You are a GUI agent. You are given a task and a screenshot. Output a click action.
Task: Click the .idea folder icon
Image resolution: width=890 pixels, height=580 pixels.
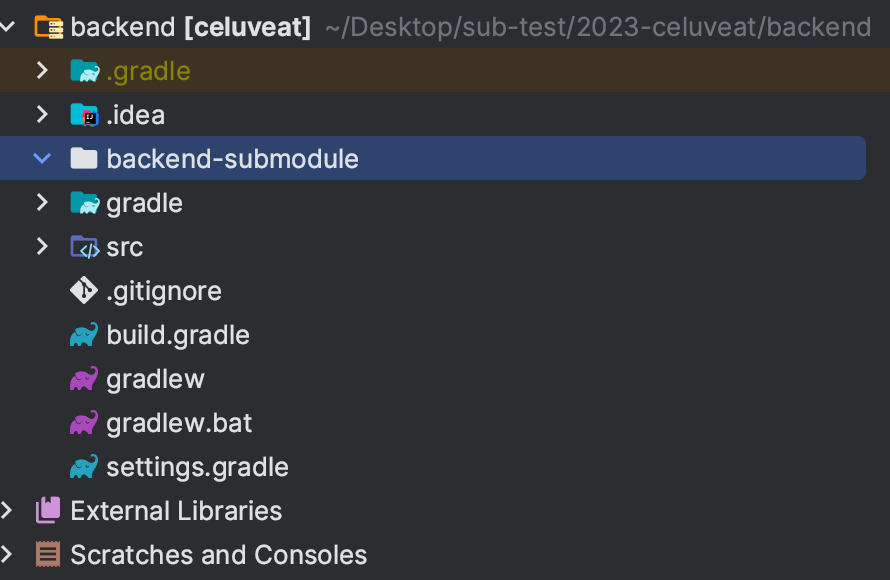coord(85,114)
